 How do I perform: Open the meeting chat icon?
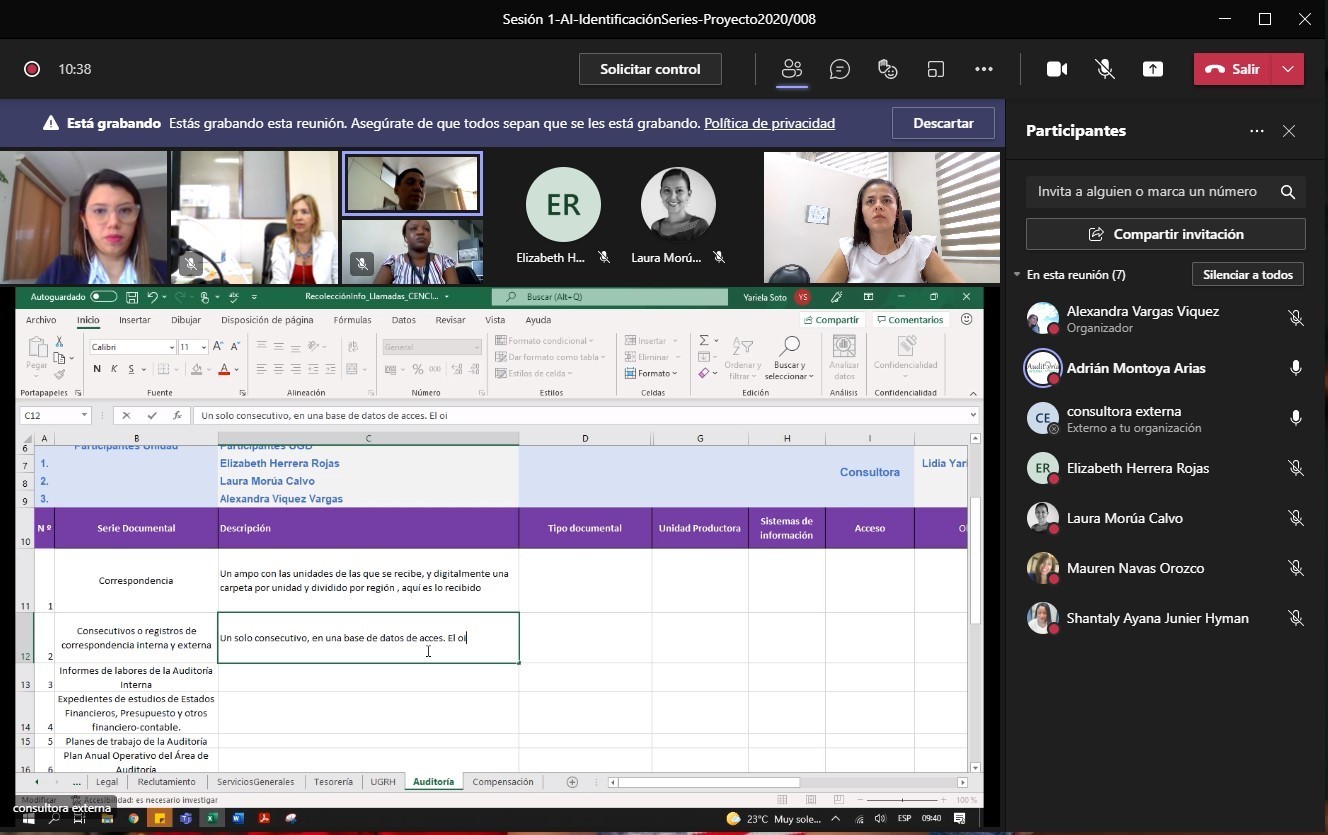tap(840, 69)
